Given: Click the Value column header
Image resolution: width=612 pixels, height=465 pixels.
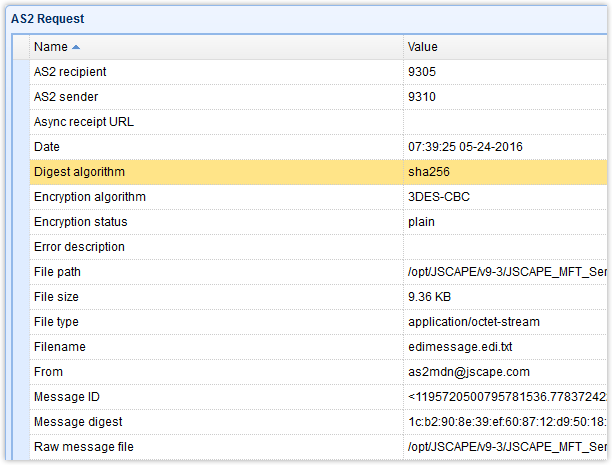Looking at the screenshot, I should point(422,47).
